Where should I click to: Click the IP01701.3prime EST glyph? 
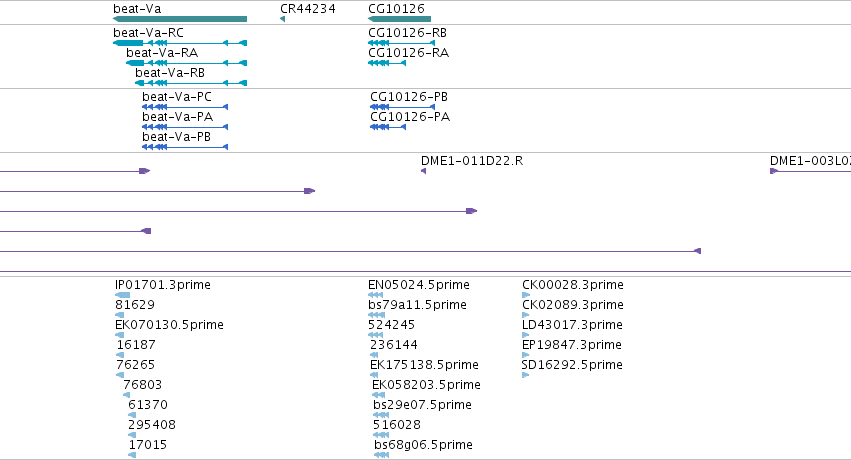click(123, 295)
